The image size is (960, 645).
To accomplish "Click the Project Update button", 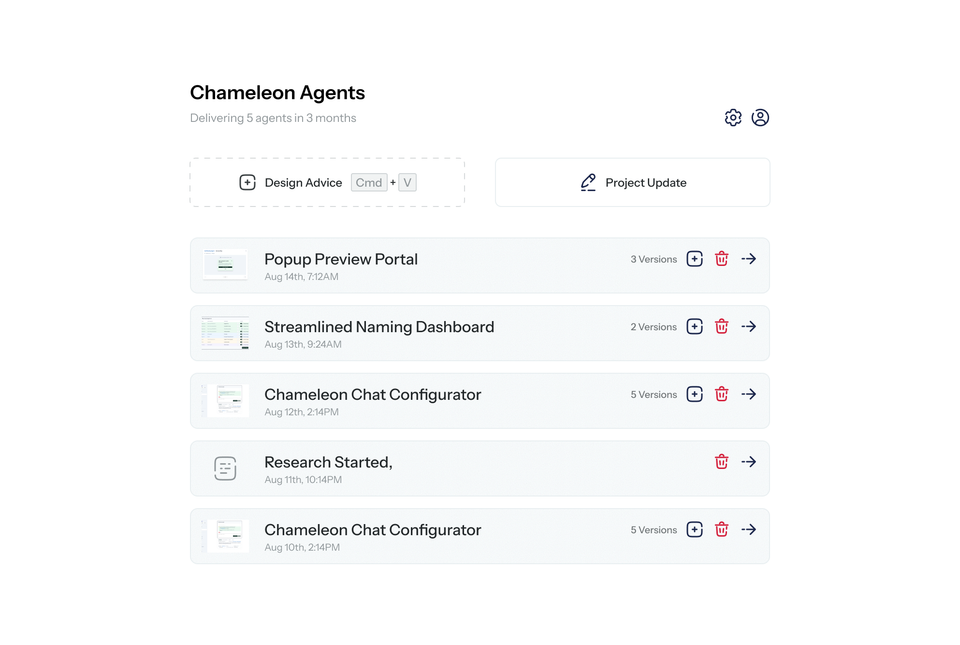I will (632, 182).
